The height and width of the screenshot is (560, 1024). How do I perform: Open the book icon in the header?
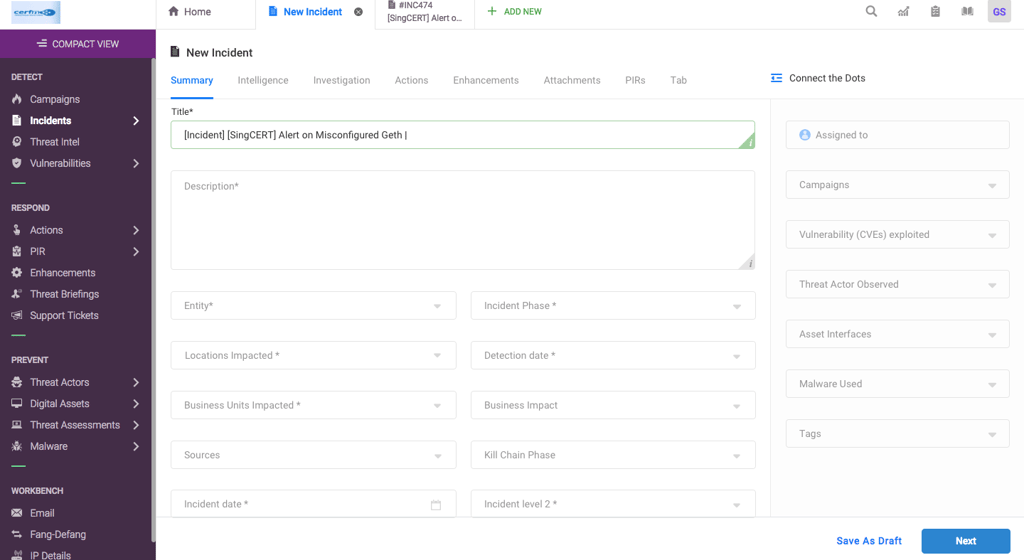tap(967, 11)
